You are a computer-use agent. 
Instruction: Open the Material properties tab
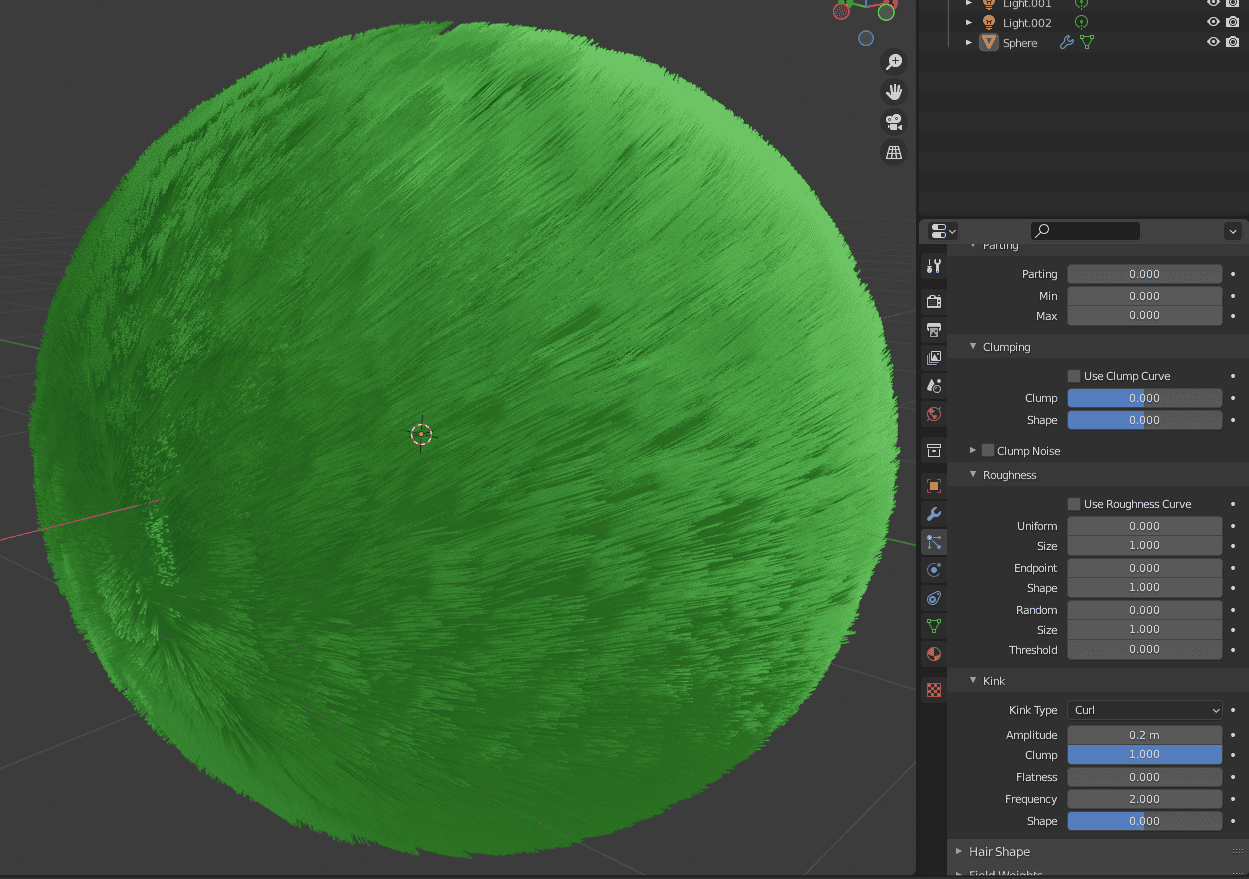pos(933,653)
